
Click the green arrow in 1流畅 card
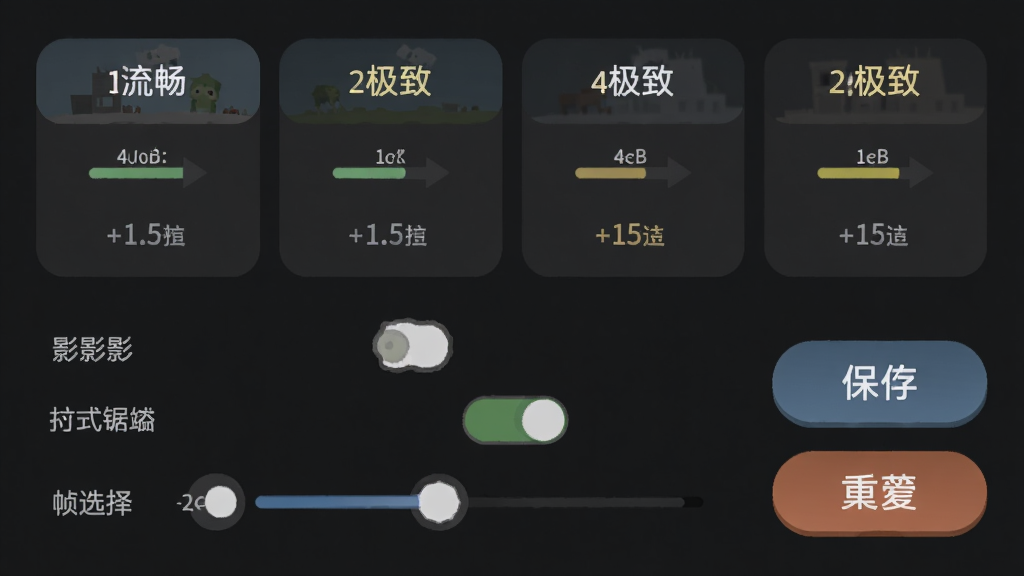coord(148,173)
